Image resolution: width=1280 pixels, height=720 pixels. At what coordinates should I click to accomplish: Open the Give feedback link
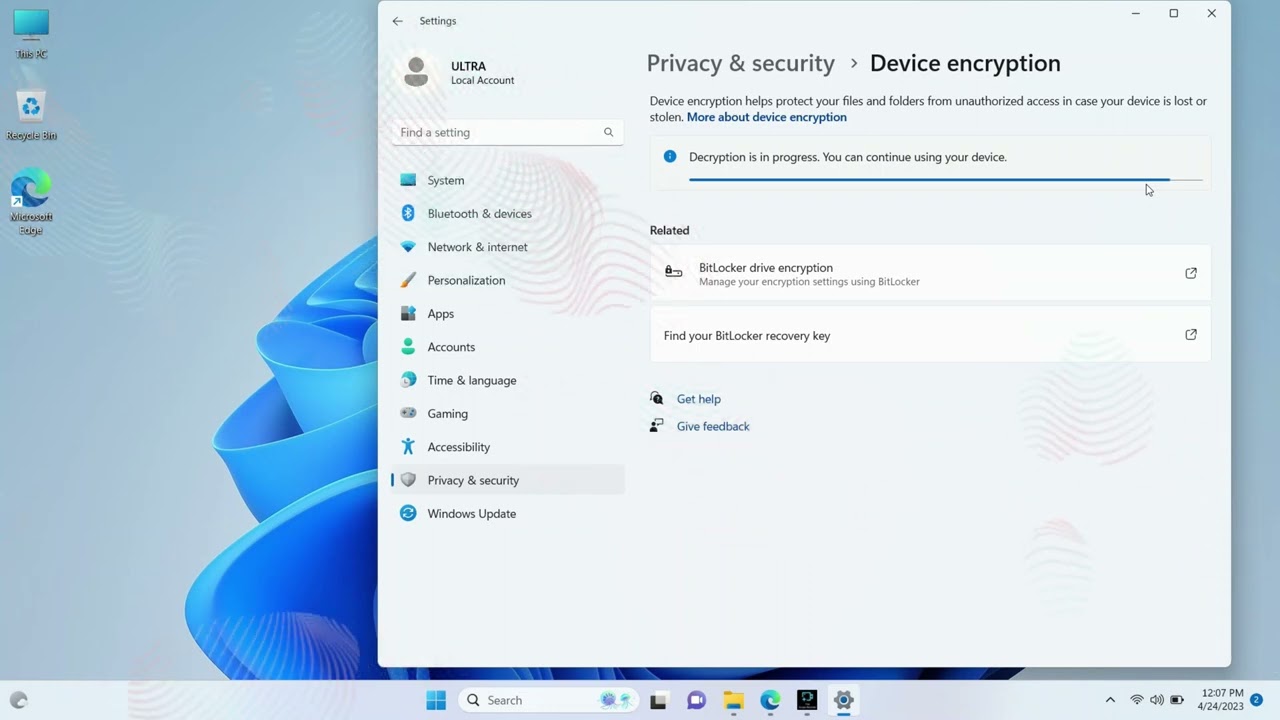tap(713, 426)
